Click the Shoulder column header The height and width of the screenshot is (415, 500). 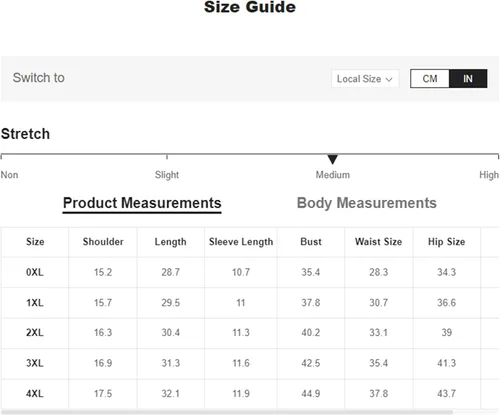tap(103, 242)
